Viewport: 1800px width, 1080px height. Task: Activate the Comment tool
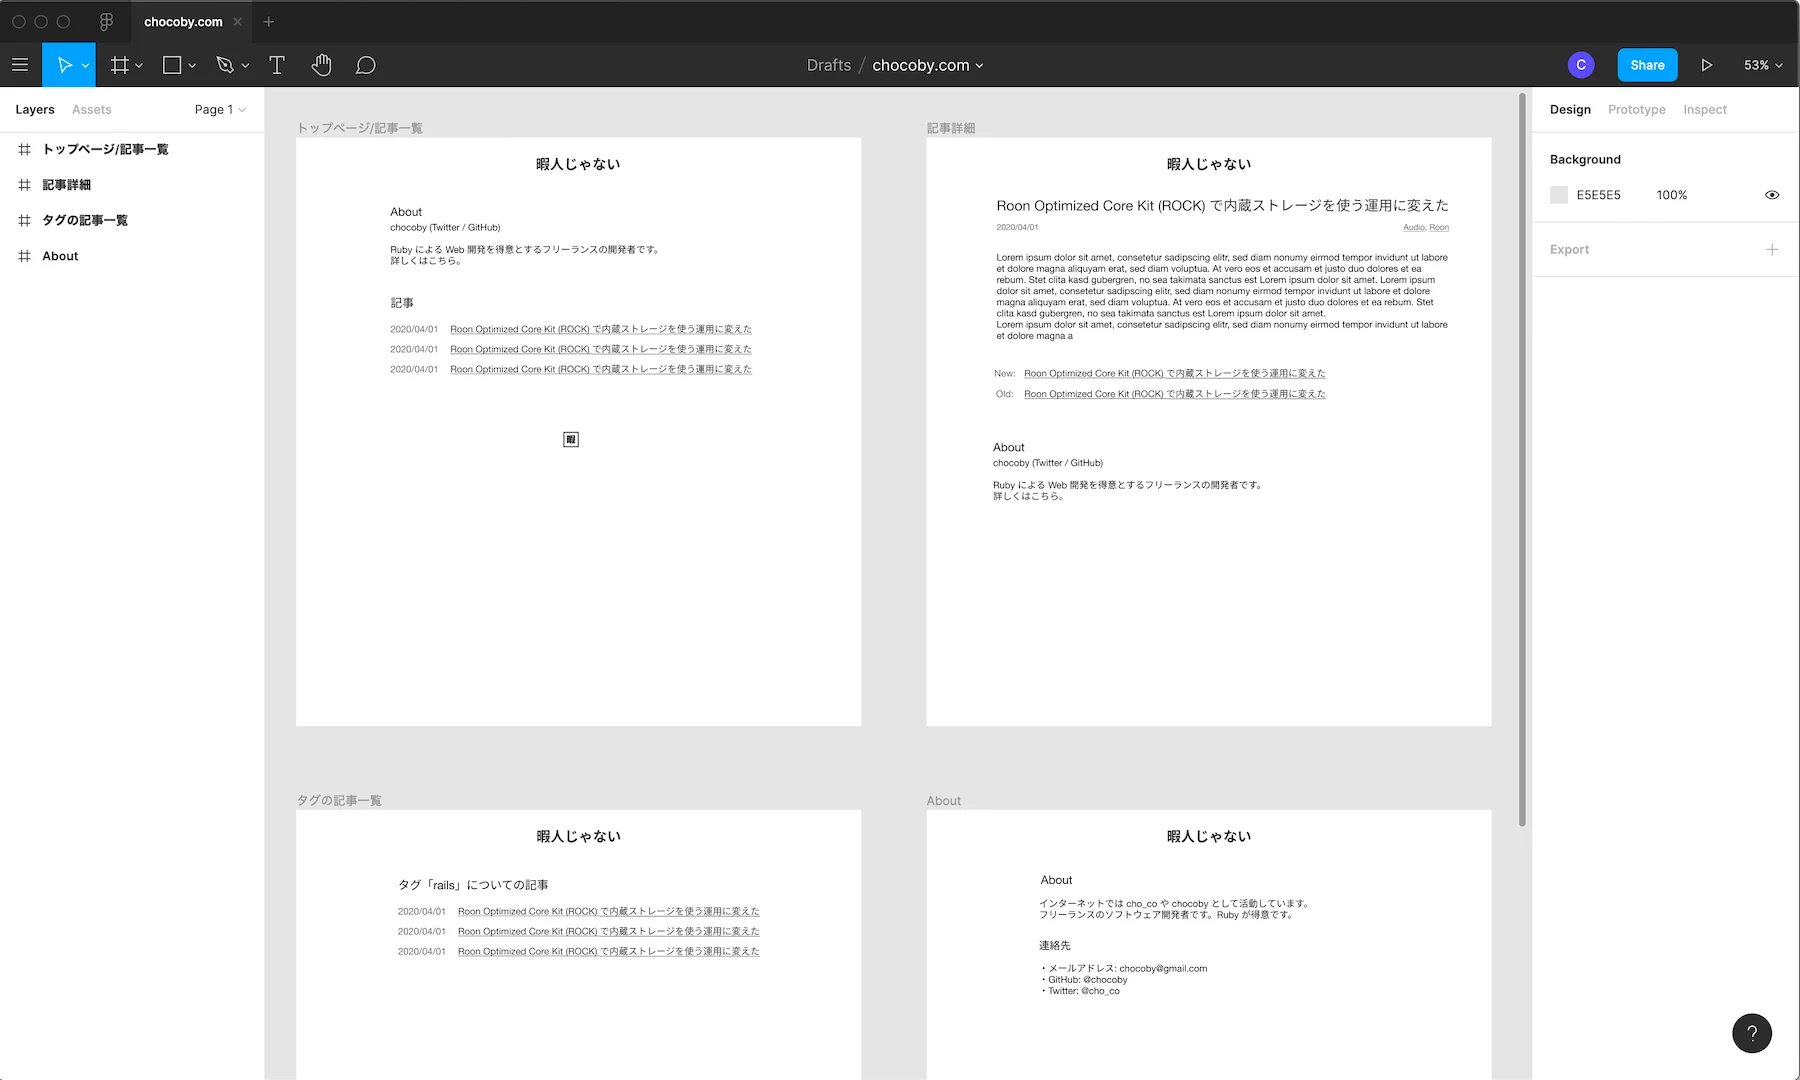point(366,65)
